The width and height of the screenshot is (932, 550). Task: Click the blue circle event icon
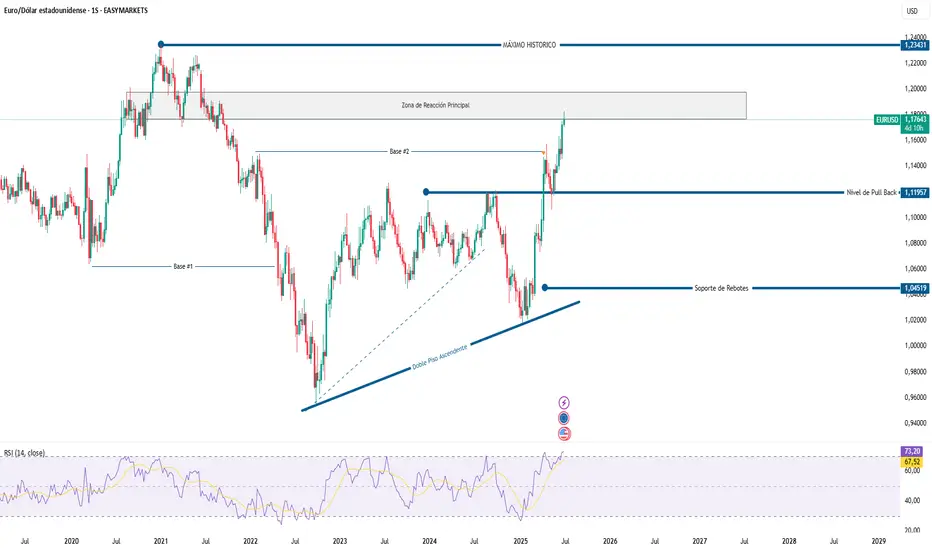(564, 418)
